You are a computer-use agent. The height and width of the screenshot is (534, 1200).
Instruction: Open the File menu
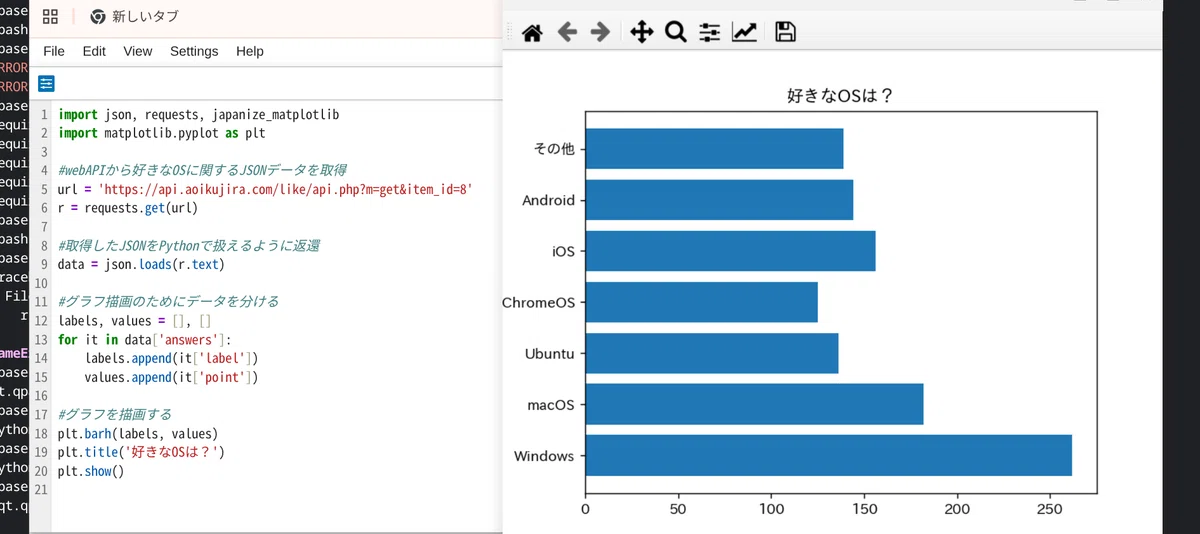coord(54,51)
